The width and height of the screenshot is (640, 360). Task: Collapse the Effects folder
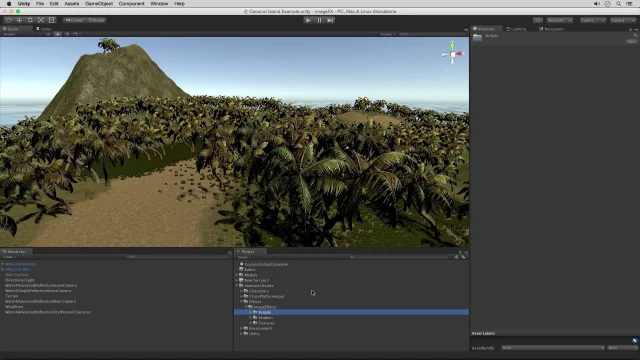point(242,302)
